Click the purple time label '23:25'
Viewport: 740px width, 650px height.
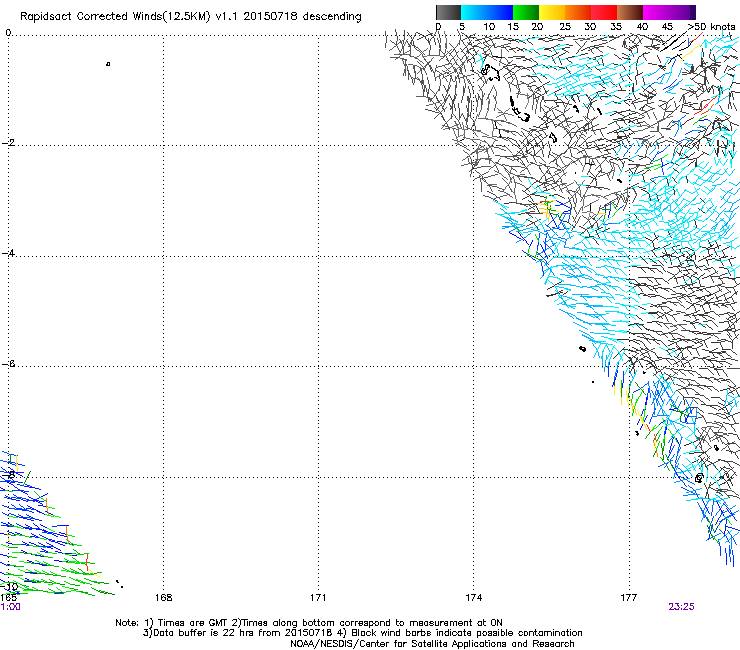681,607
